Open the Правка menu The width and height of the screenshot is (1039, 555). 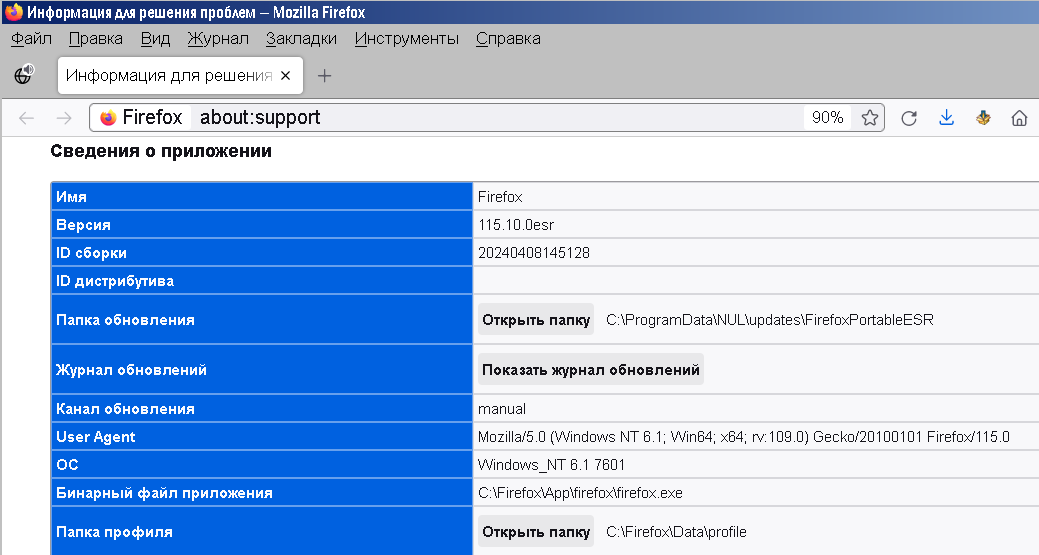pos(95,38)
